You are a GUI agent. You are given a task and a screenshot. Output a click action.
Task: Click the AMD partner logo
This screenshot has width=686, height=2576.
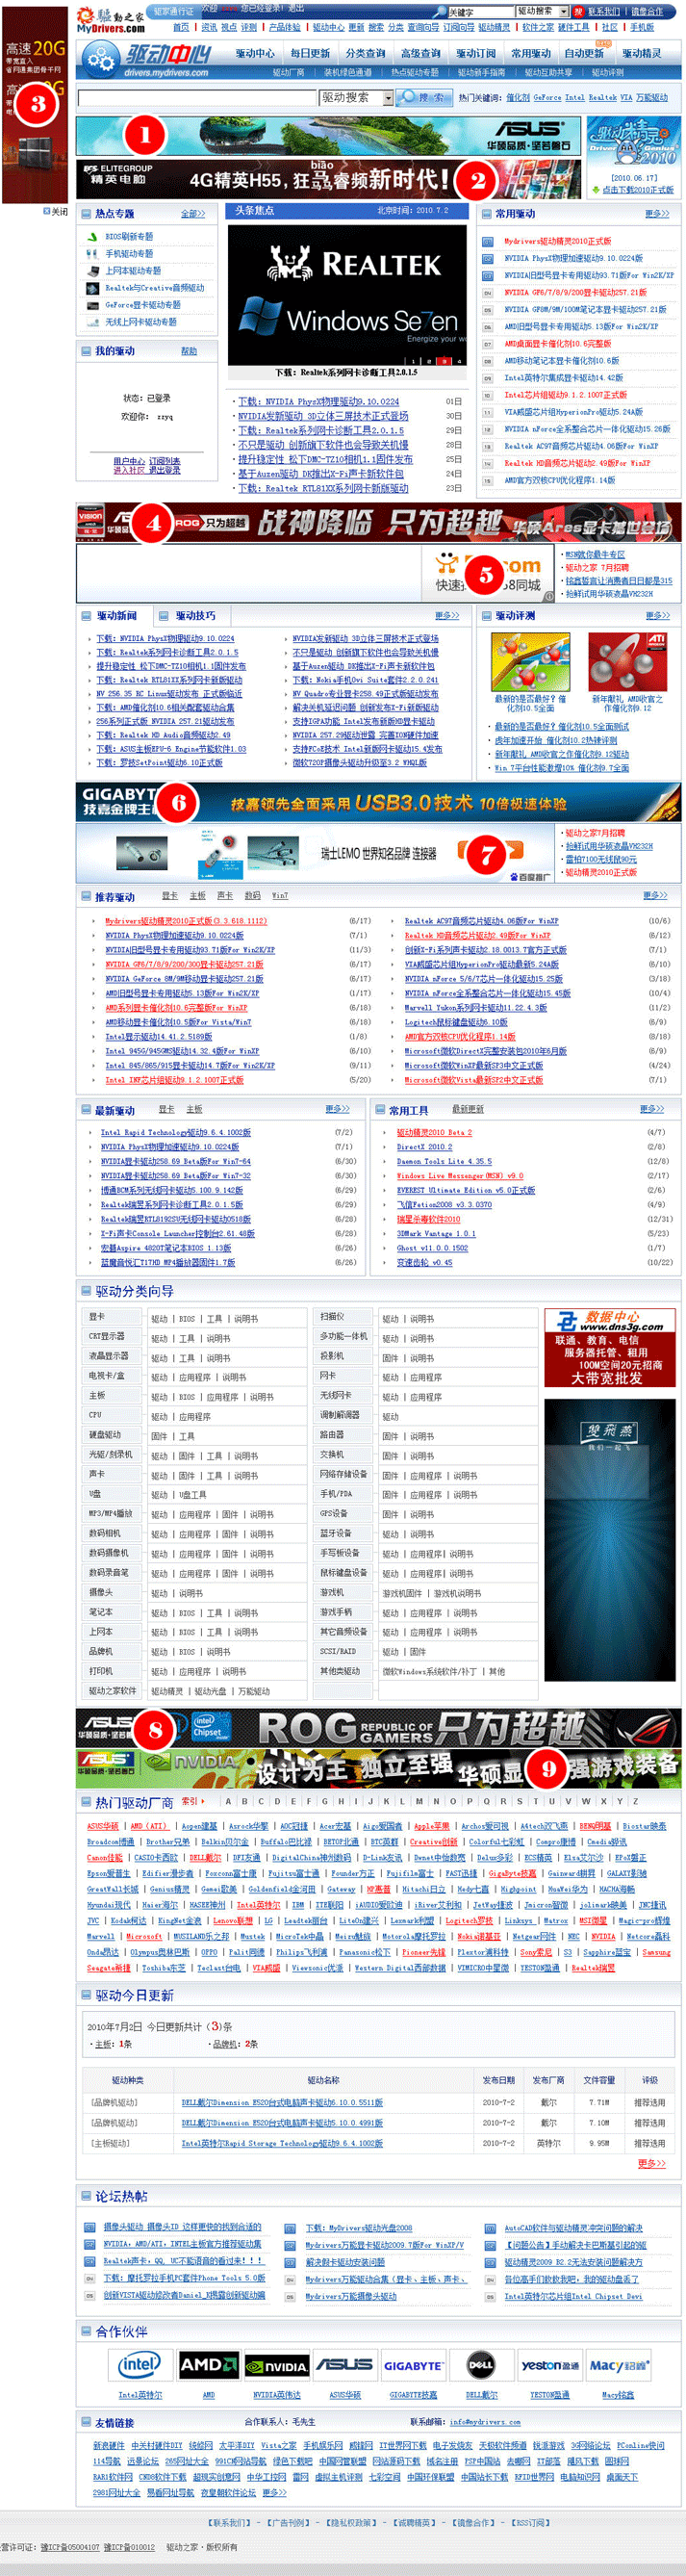pyautogui.click(x=208, y=2364)
